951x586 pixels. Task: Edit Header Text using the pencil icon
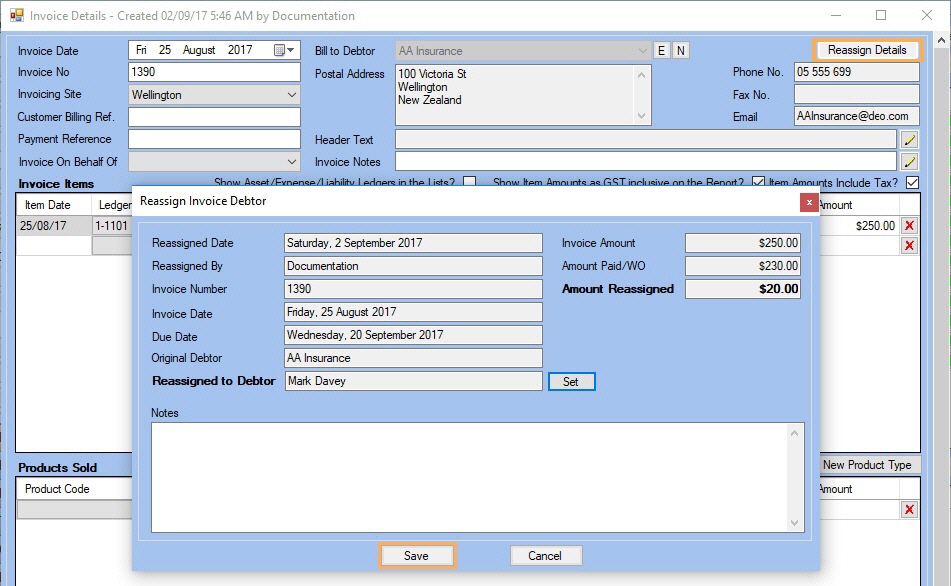tap(908, 139)
